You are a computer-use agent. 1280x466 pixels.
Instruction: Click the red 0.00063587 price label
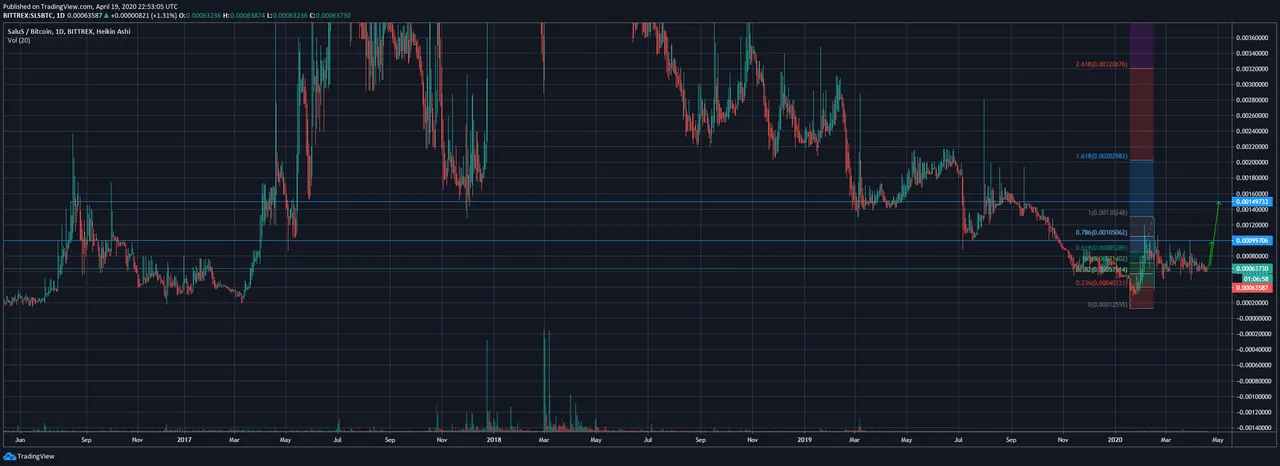pyautogui.click(x=1252, y=288)
